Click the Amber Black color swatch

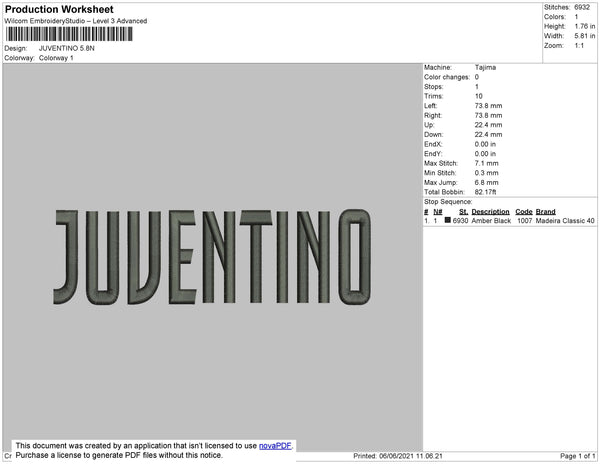point(447,220)
